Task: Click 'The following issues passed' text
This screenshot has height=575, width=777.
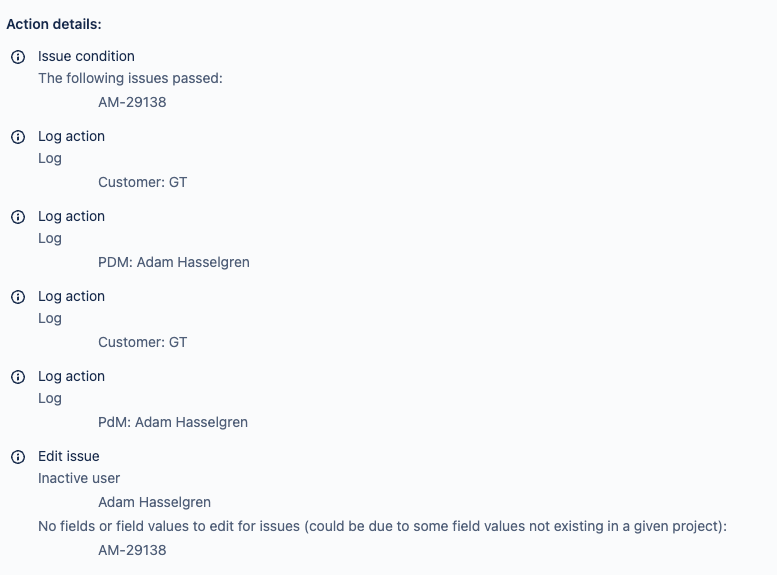Action: [x=131, y=78]
